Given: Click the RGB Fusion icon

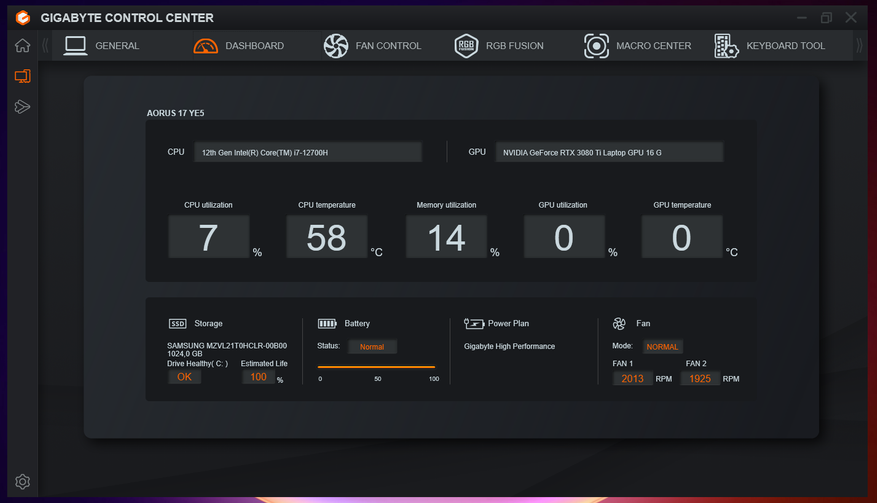Looking at the screenshot, I should [466, 46].
